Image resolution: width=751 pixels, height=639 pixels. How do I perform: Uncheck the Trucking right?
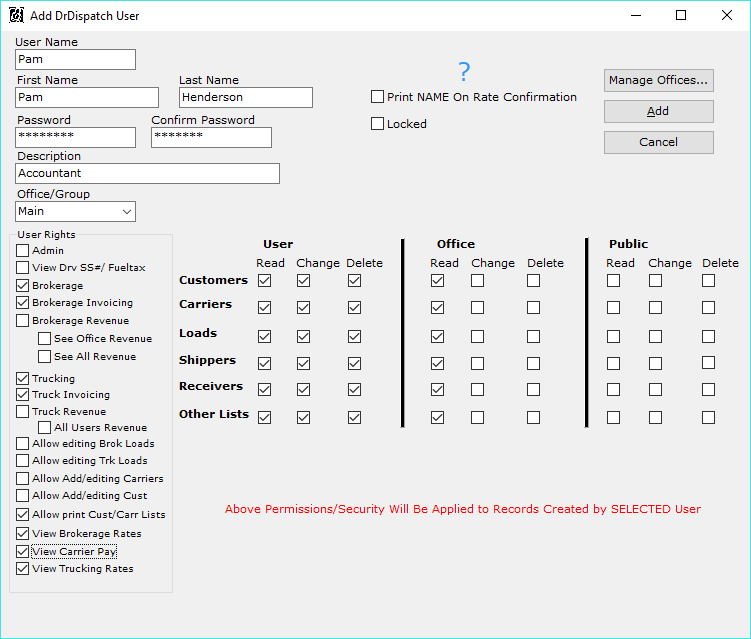pos(23,378)
